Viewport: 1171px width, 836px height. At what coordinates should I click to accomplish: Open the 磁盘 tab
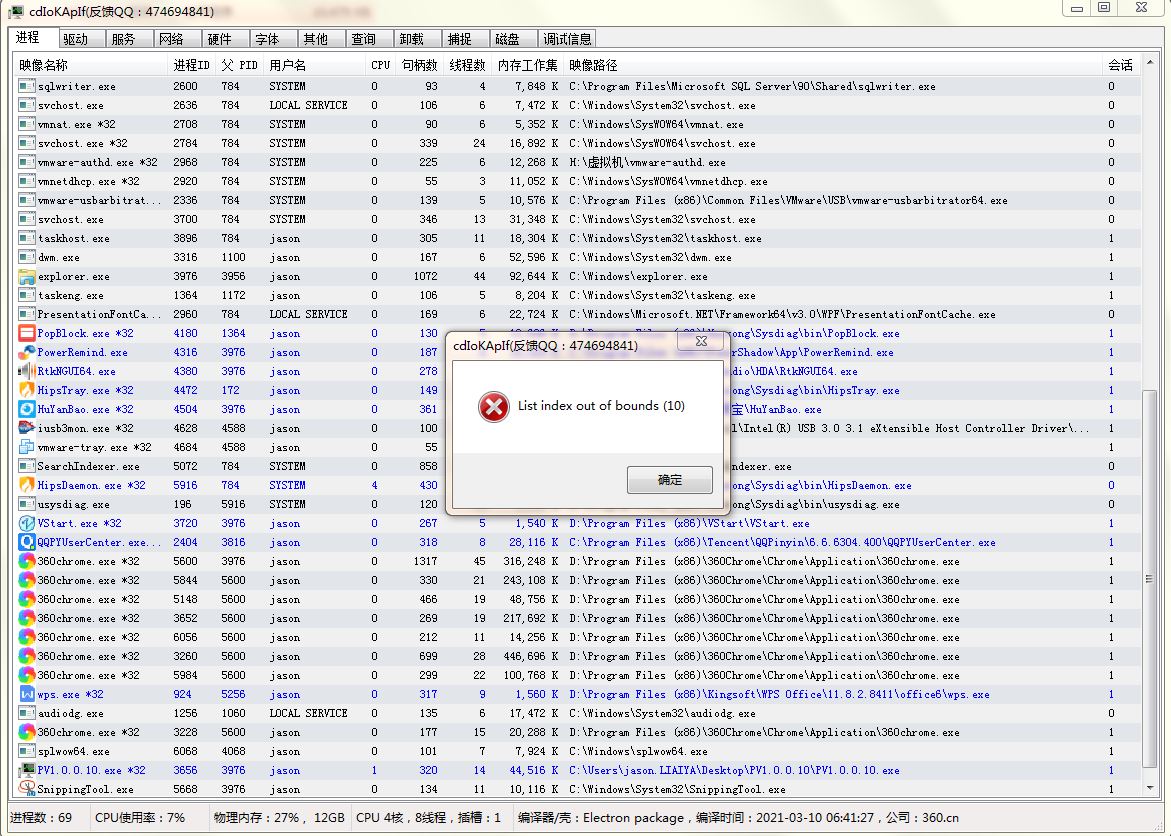(x=513, y=39)
